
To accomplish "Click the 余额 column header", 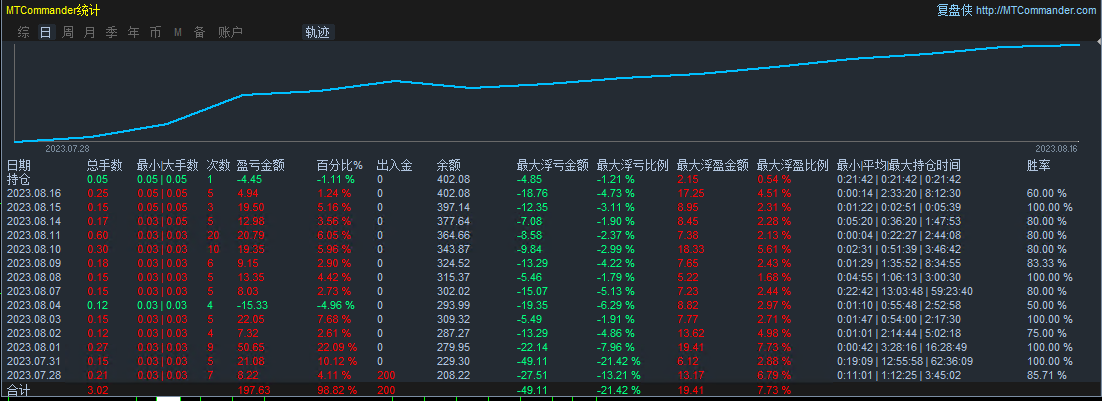I will 448,165.
